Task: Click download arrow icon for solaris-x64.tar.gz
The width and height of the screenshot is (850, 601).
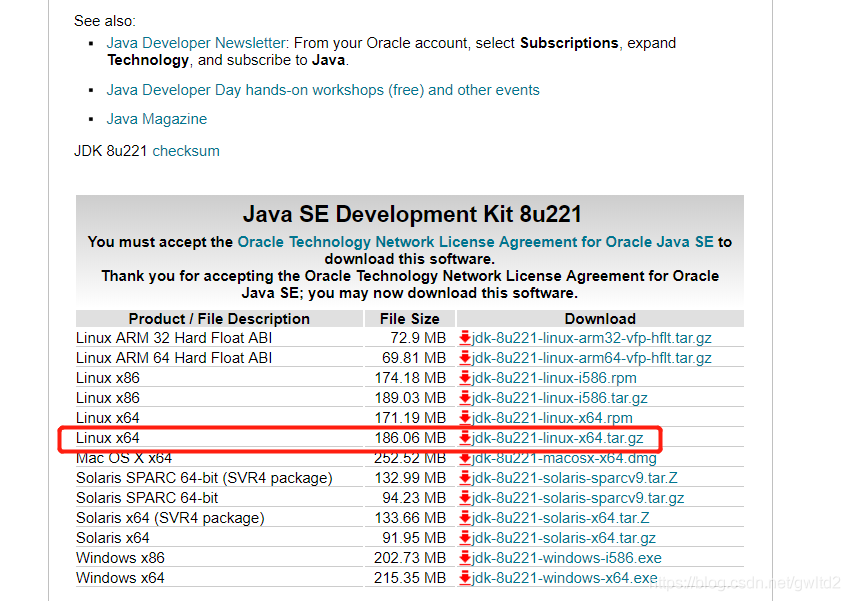Action: click(x=465, y=538)
